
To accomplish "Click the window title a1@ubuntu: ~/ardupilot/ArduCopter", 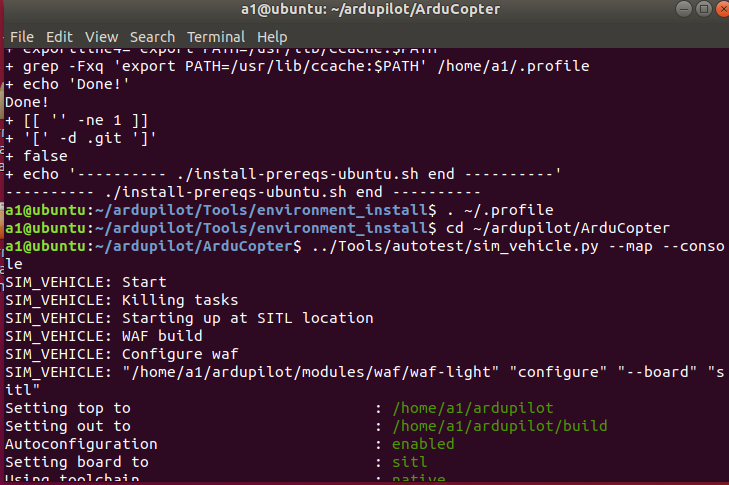I will (x=371, y=9).
